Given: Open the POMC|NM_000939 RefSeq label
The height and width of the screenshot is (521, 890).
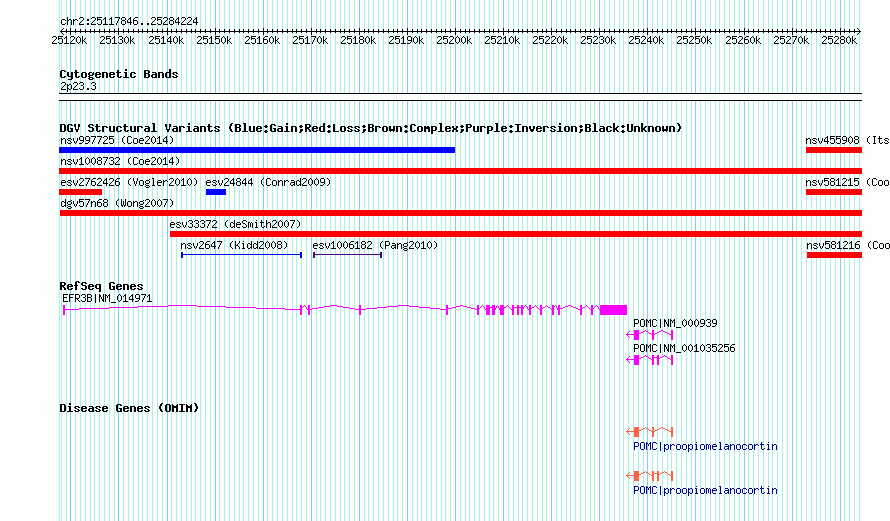Looking at the screenshot, I should (x=675, y=323).
